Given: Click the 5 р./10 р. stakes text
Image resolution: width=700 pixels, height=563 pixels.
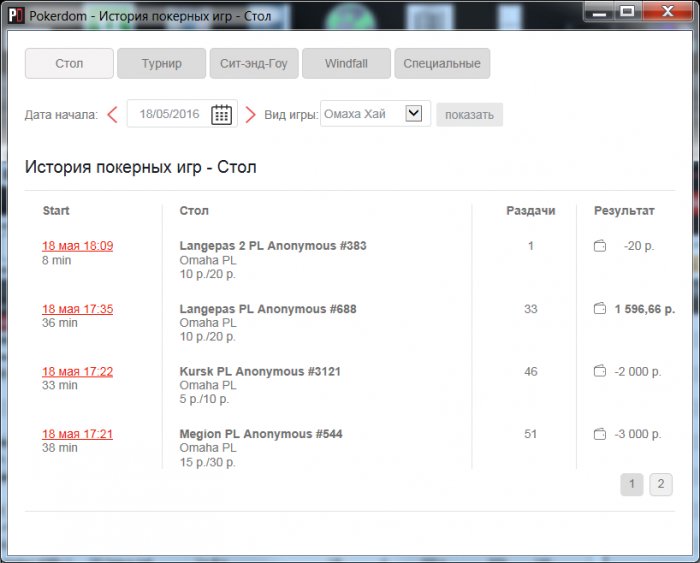Looking at the screenshot, I should pos(204,399).
